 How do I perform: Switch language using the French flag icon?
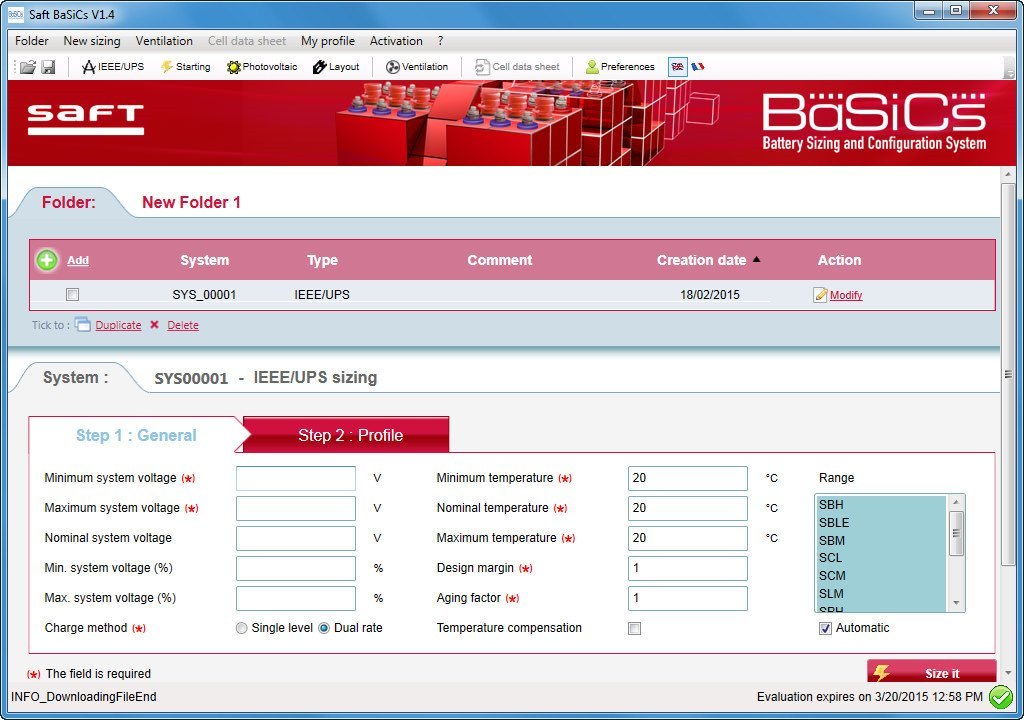[698, 66]
